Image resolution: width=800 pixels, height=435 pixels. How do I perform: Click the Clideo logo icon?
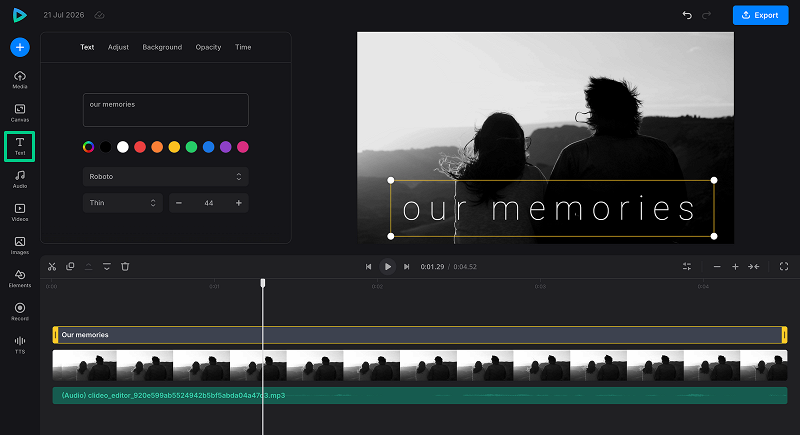pyautogui.click(x=19, y=15)
